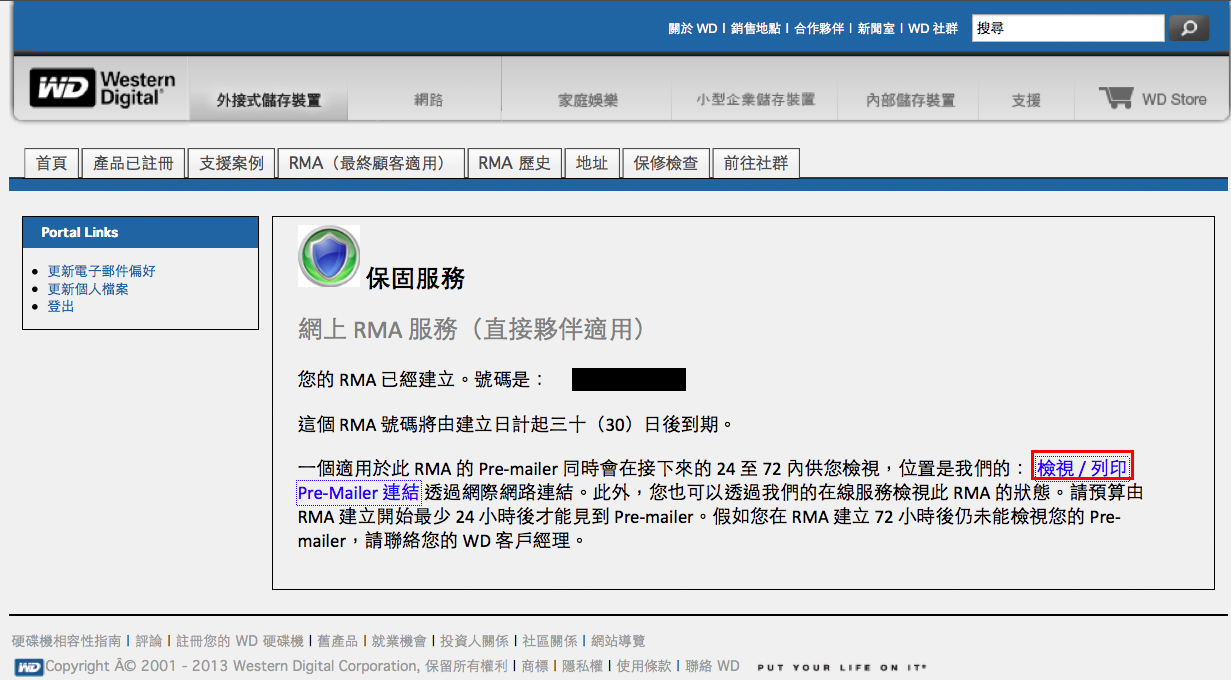Open 網站導覽 footer link
This screenshot has width=1231, height=680.
[618, 641]
